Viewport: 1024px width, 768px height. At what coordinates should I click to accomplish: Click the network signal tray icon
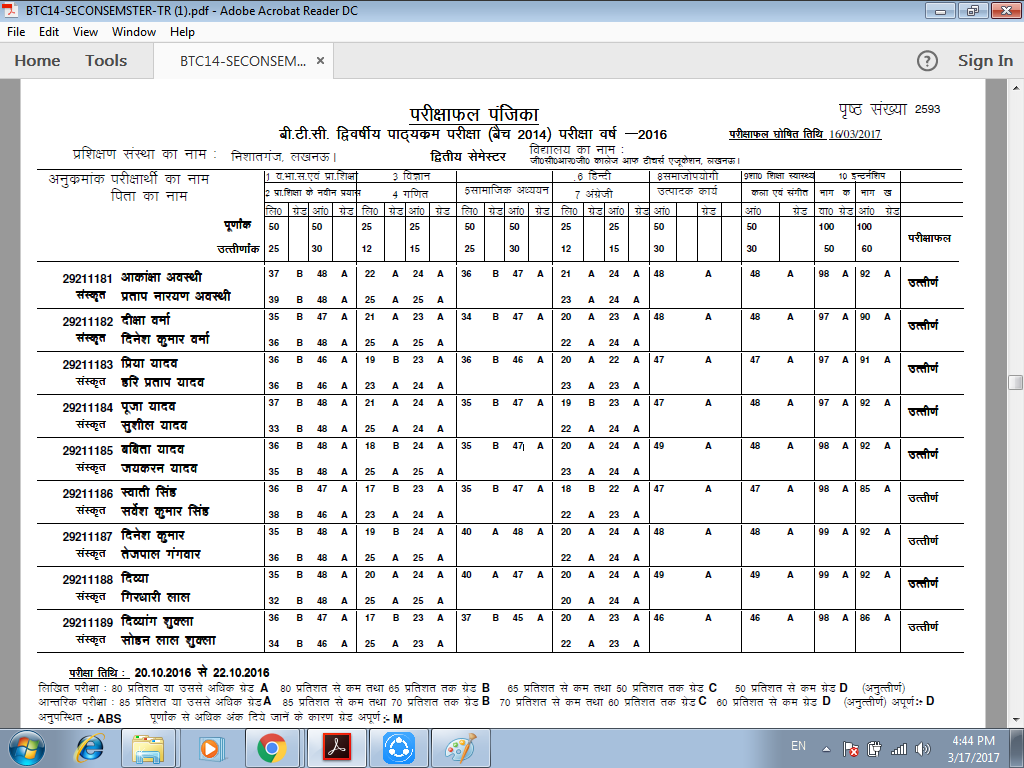coord(899,748)
